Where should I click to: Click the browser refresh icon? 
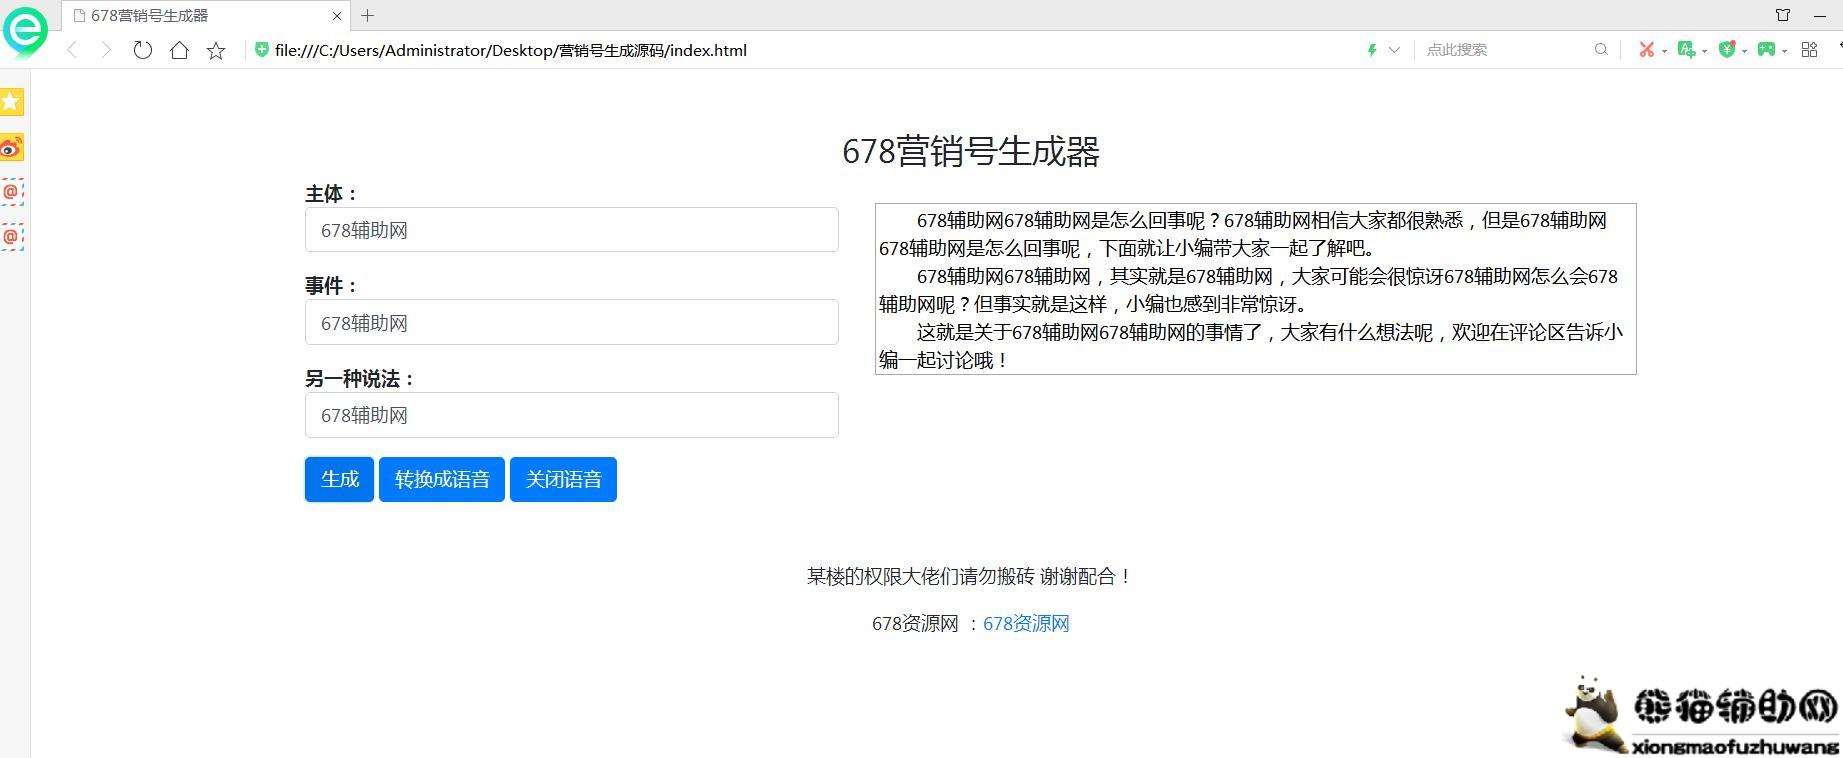[x=143, y=50]
